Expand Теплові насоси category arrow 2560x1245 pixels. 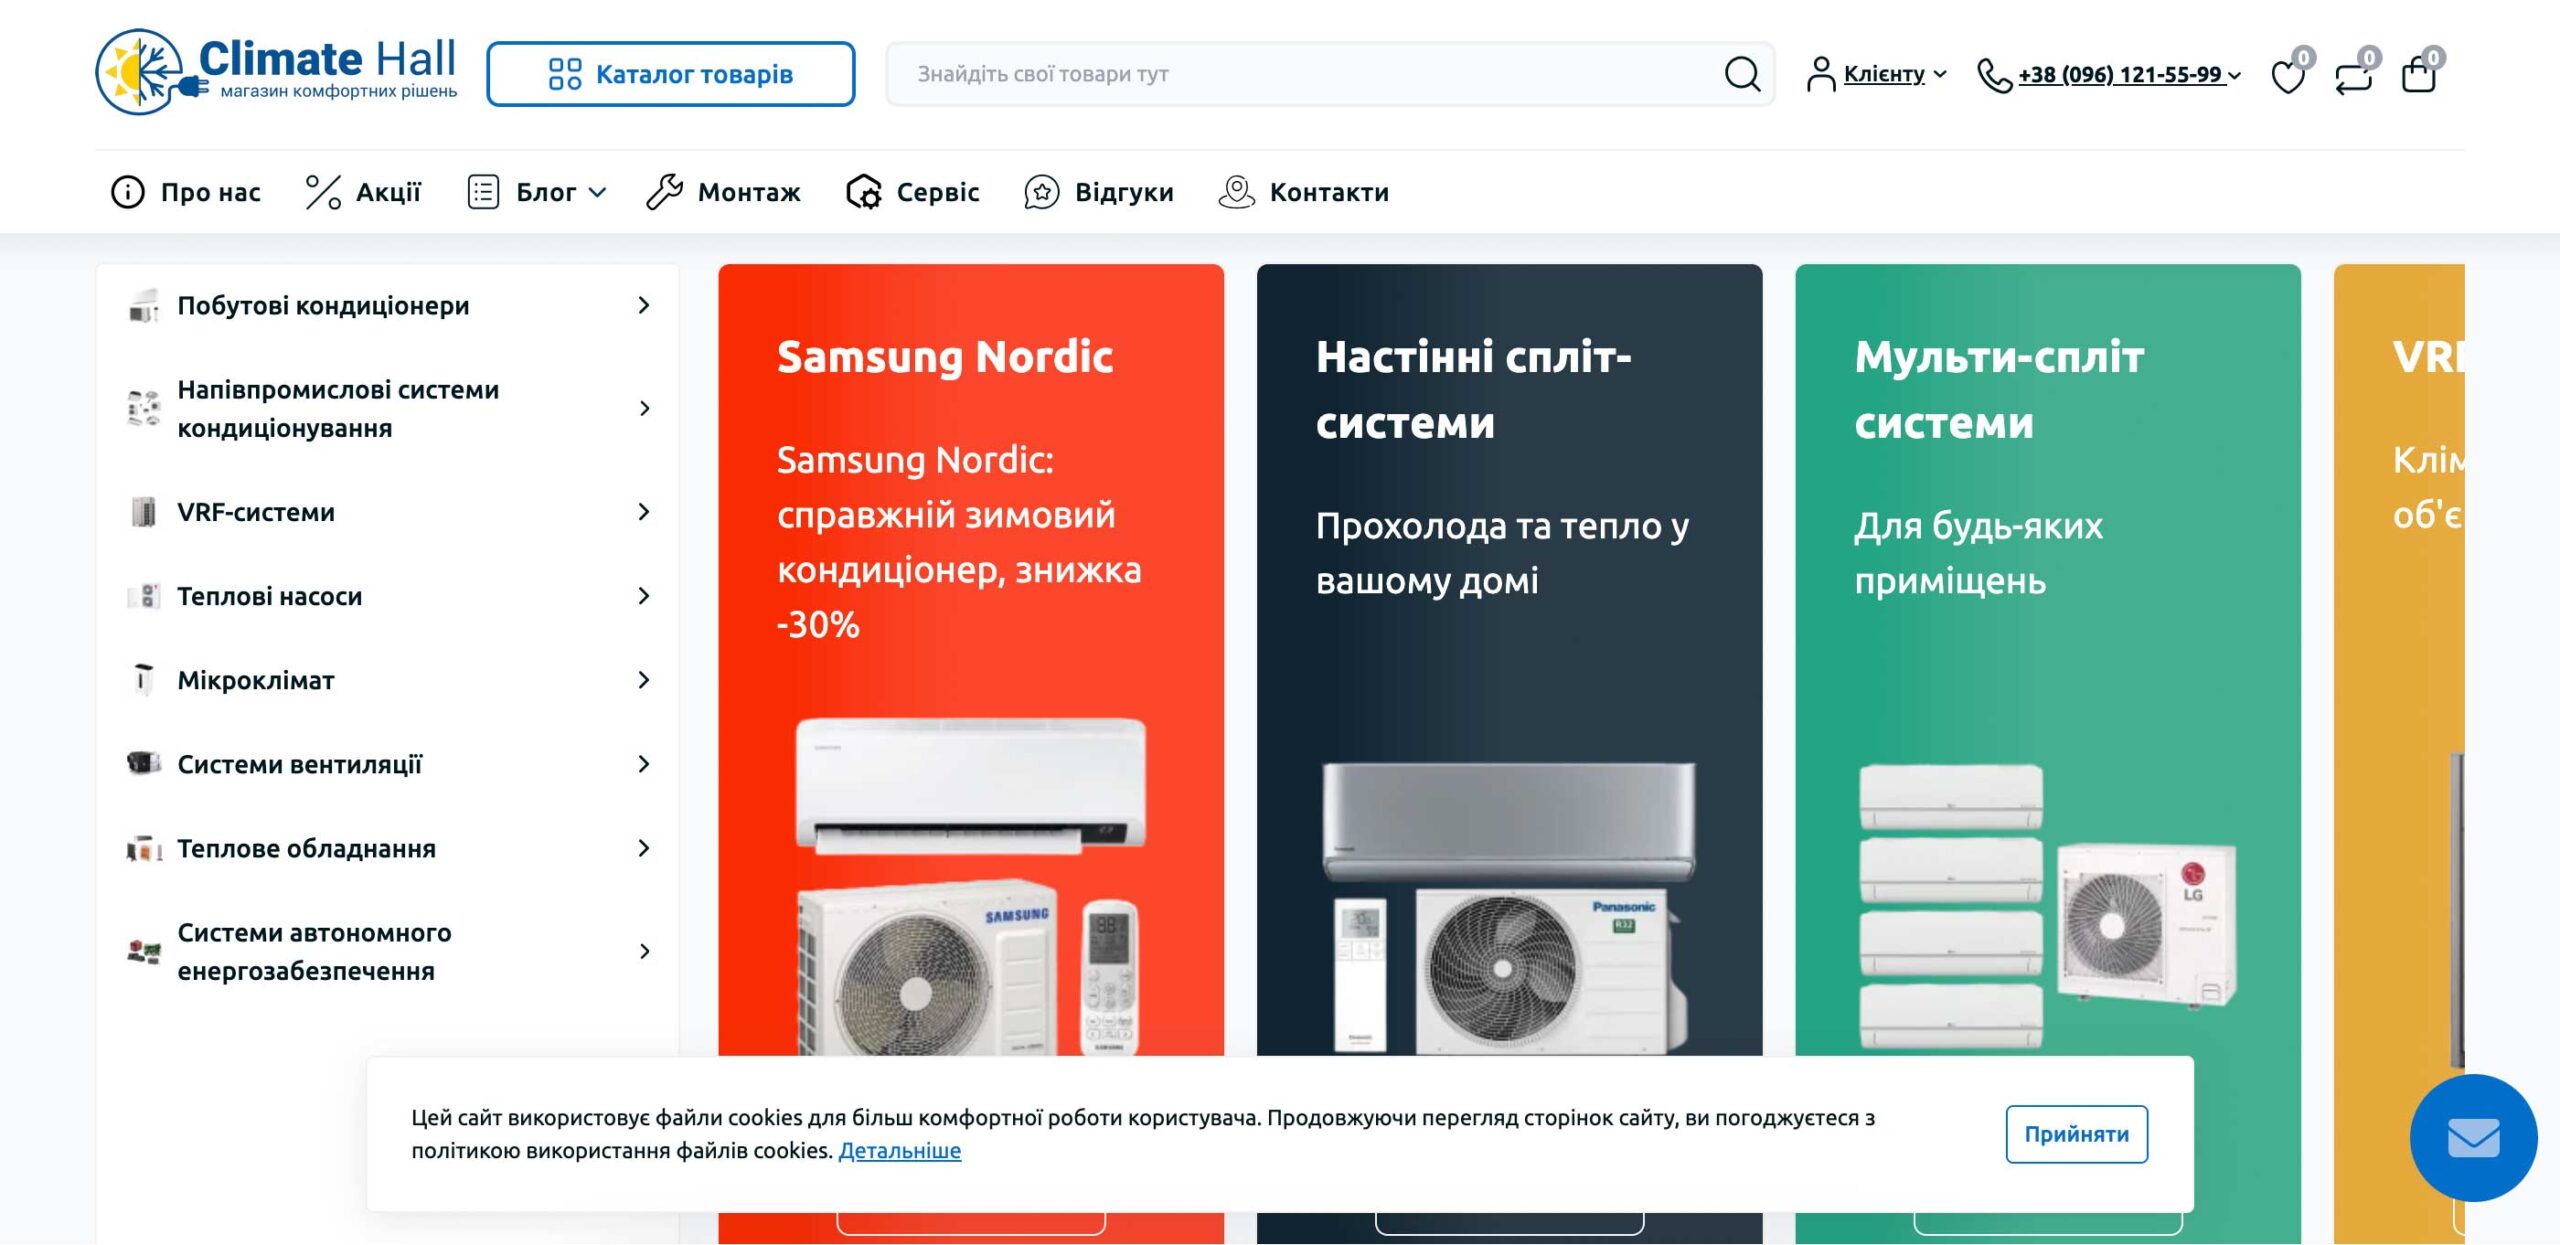(644, 596)
